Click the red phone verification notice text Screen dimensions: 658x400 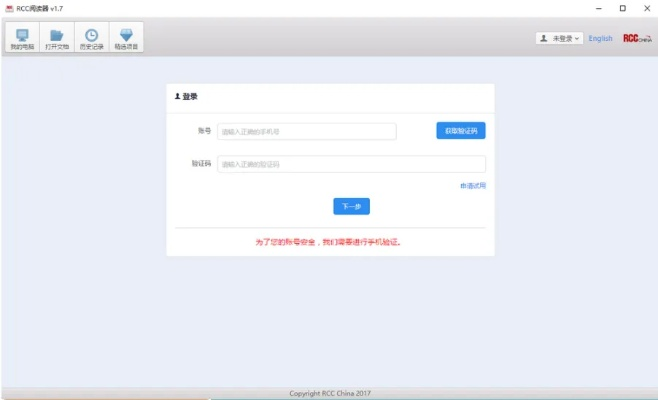click(x=328, y=242)
